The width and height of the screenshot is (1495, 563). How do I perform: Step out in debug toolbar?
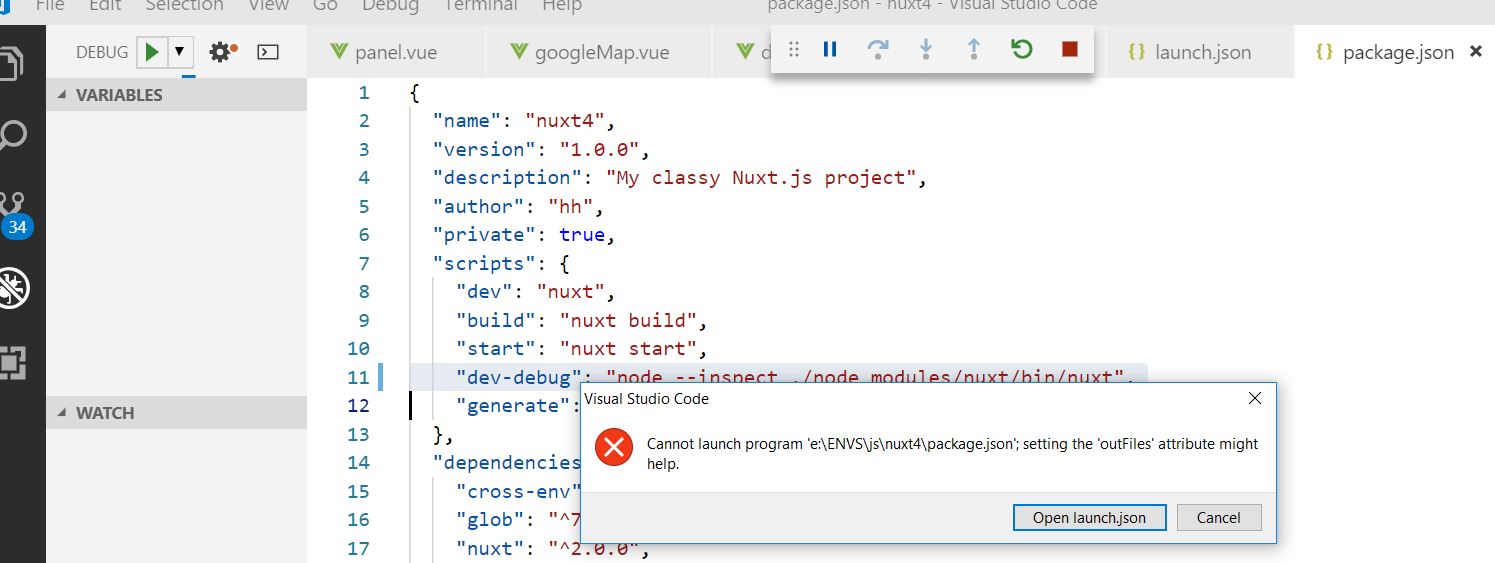coord(973,49)
